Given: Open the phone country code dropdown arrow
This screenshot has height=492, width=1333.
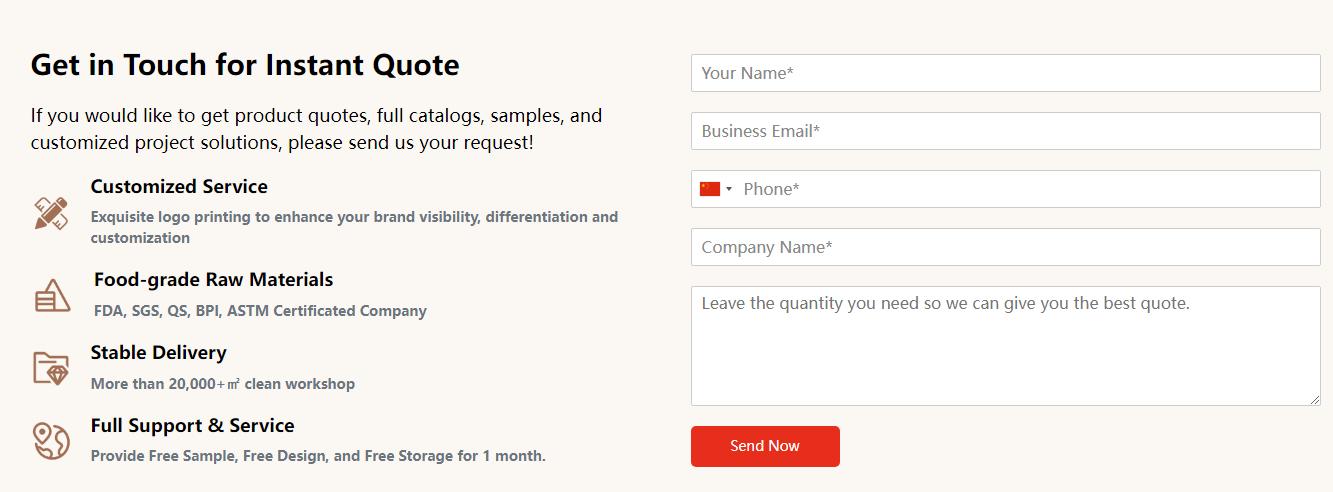Looking at the screenshot, I should point(729,189).
